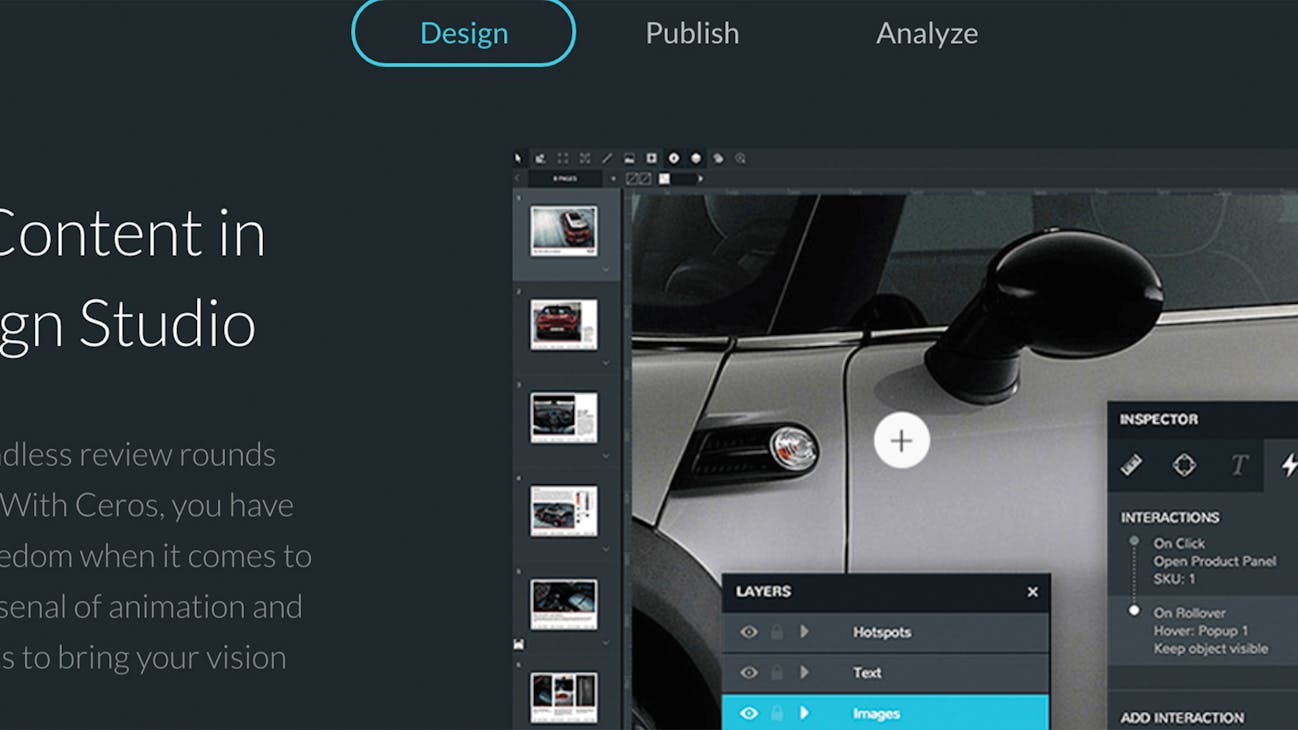Image resolution: width=1298 pixels, height=730 pixels.
Task: Click the Hotspots layer name
Action: pos(881,632)
